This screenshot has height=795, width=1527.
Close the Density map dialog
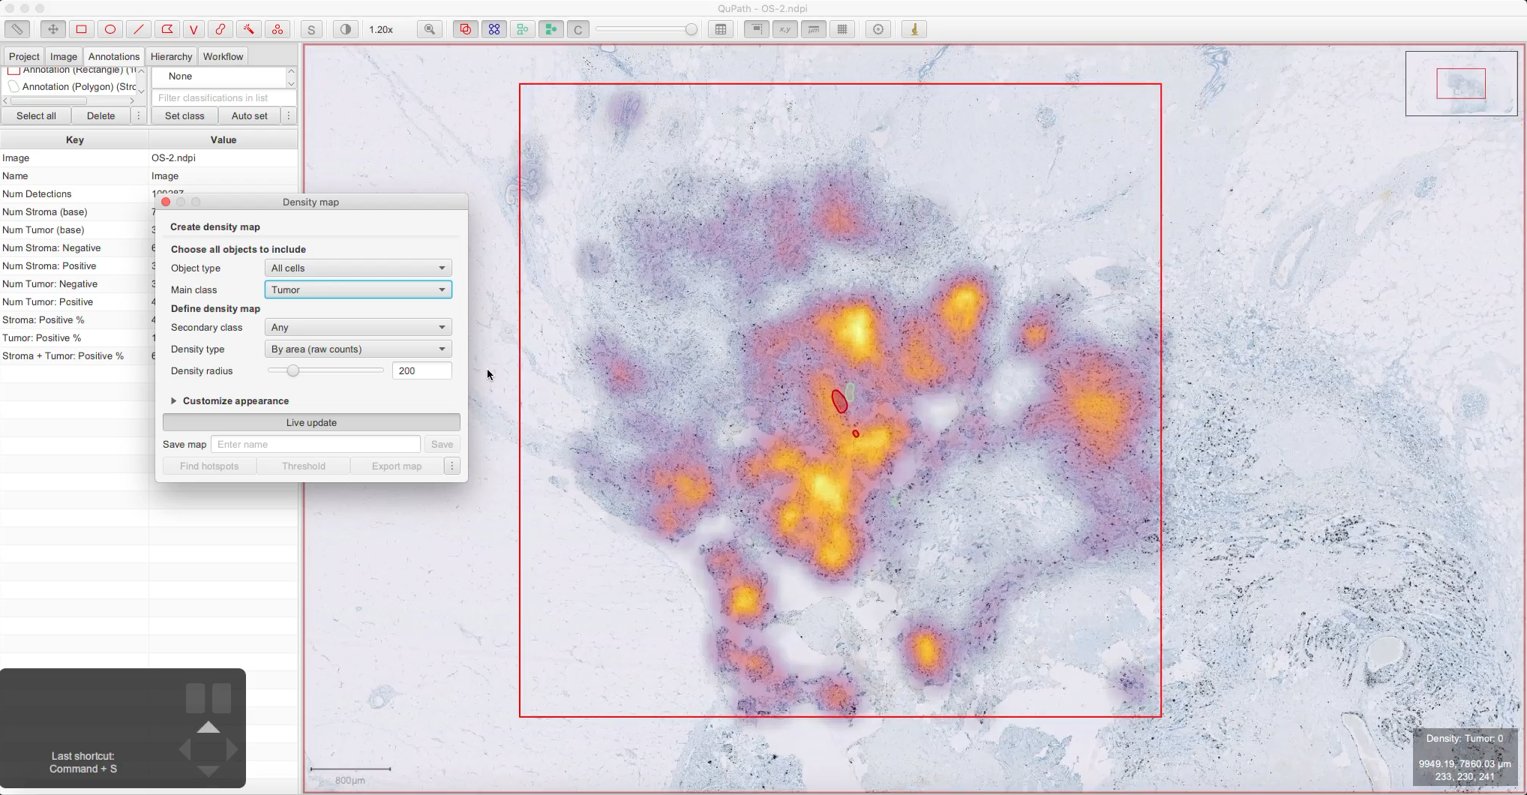(x=166, y=202)
